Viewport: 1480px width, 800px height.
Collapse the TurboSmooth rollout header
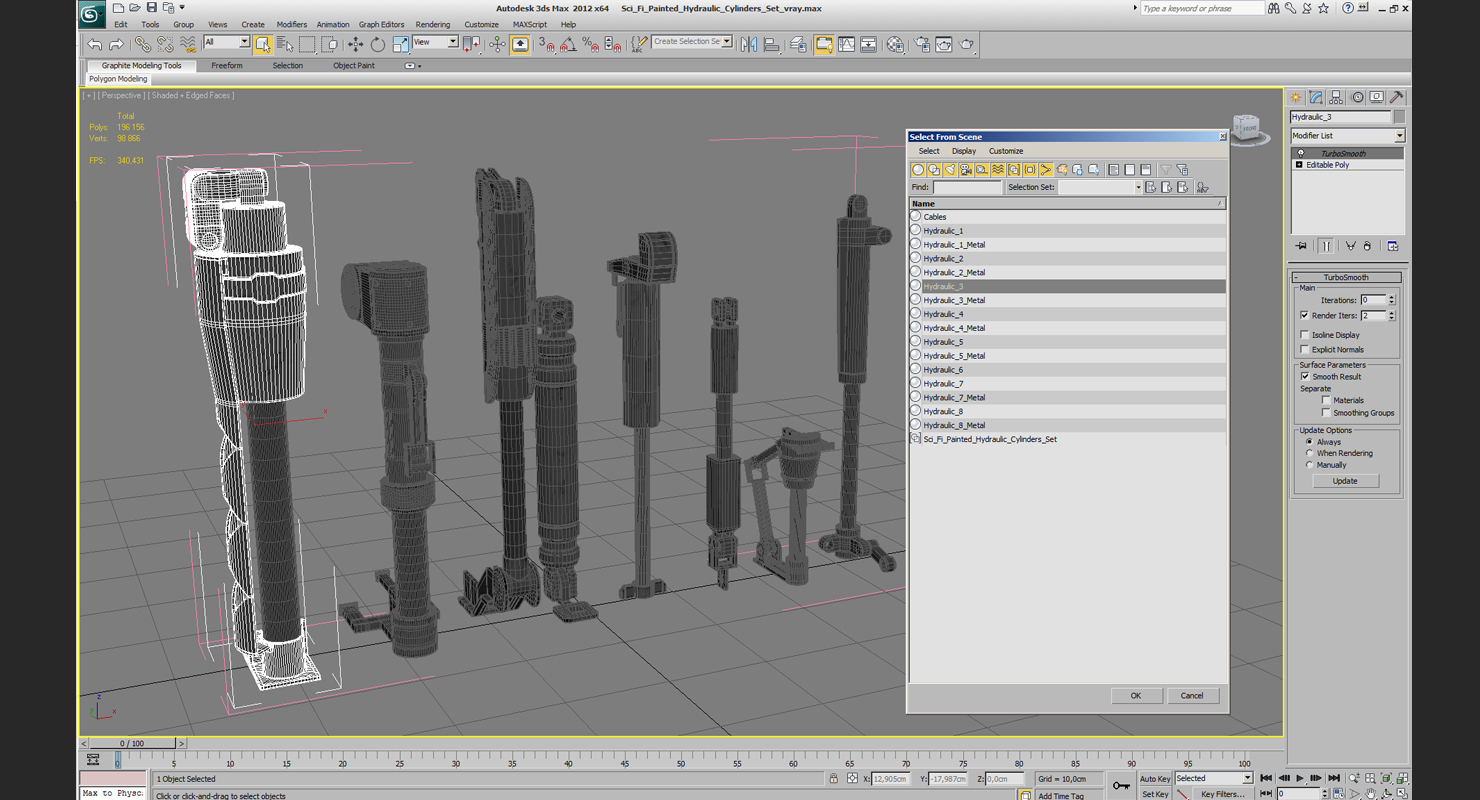point(1345,277)
